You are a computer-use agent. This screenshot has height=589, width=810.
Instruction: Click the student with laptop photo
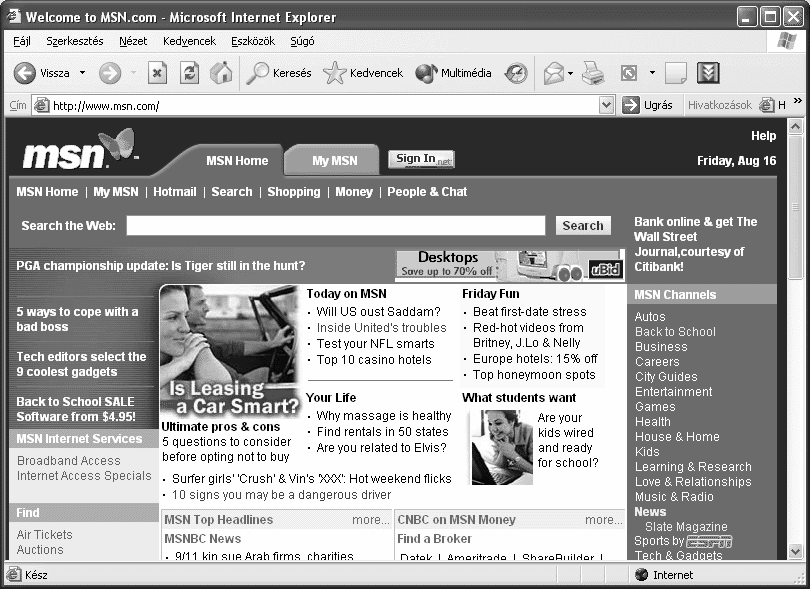click(x=502, y=447)
